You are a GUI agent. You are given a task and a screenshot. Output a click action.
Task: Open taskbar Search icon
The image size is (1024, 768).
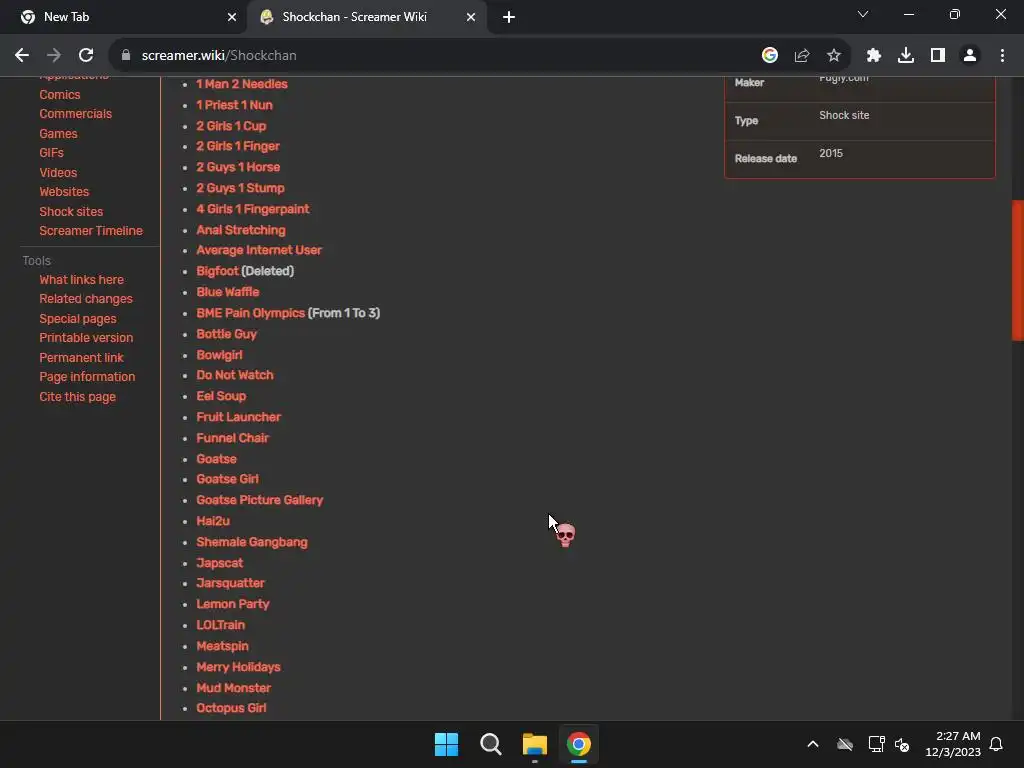tap(490, 744)
